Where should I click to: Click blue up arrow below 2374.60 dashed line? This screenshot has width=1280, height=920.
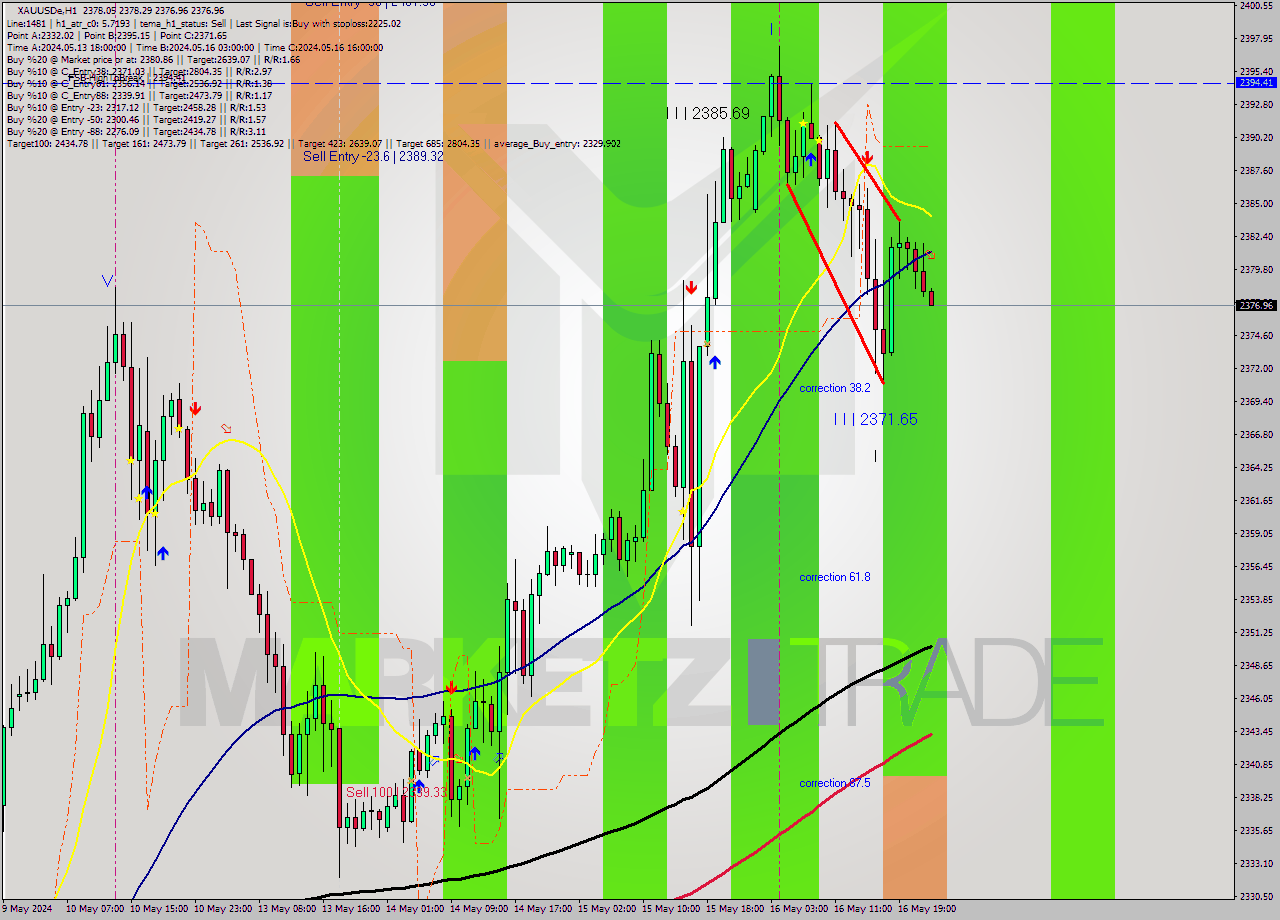[x=715, y=361]
